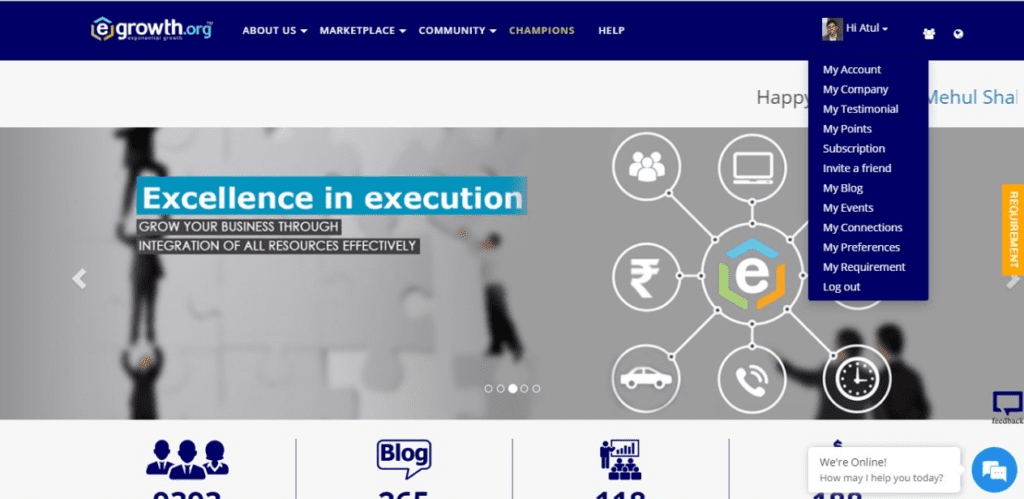Open the Champions nav item
Screen dimensions: 1024x499
pyautogui.click(x=541, y=30)
